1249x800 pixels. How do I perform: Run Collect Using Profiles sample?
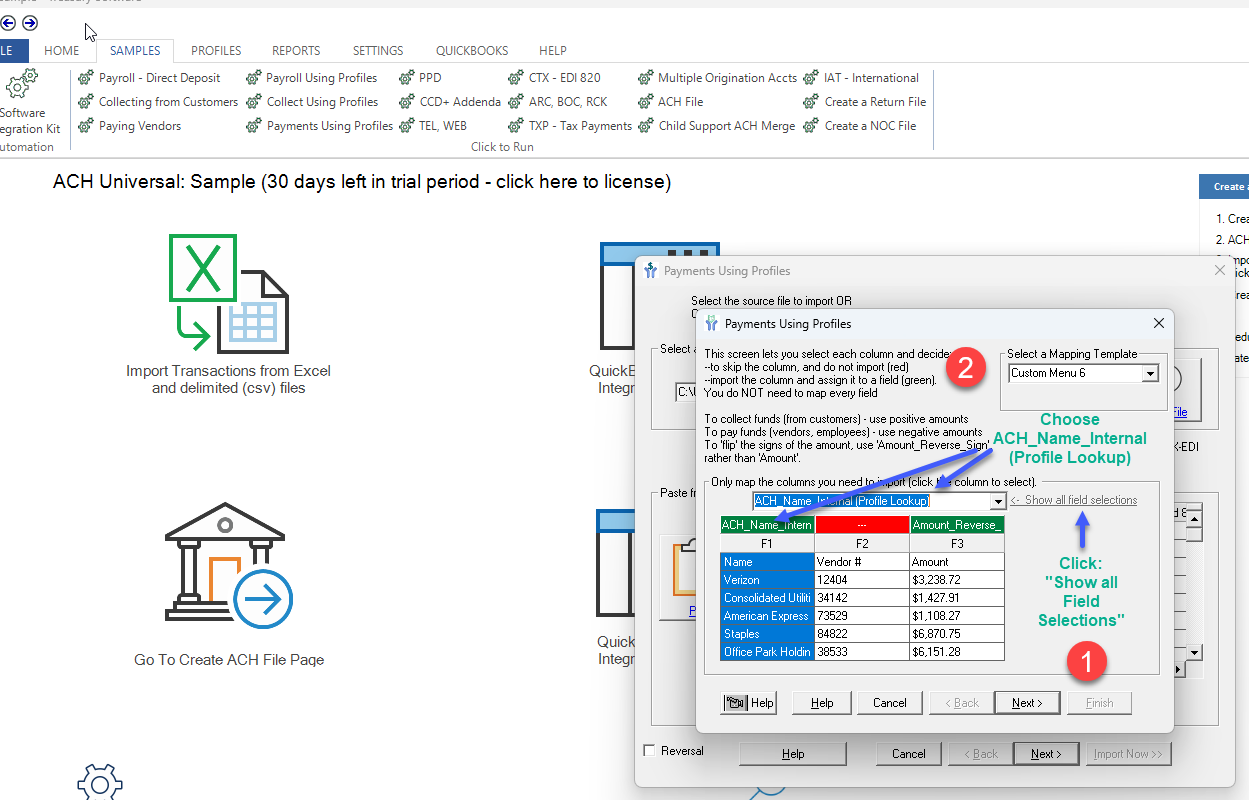tap(312, 102)
